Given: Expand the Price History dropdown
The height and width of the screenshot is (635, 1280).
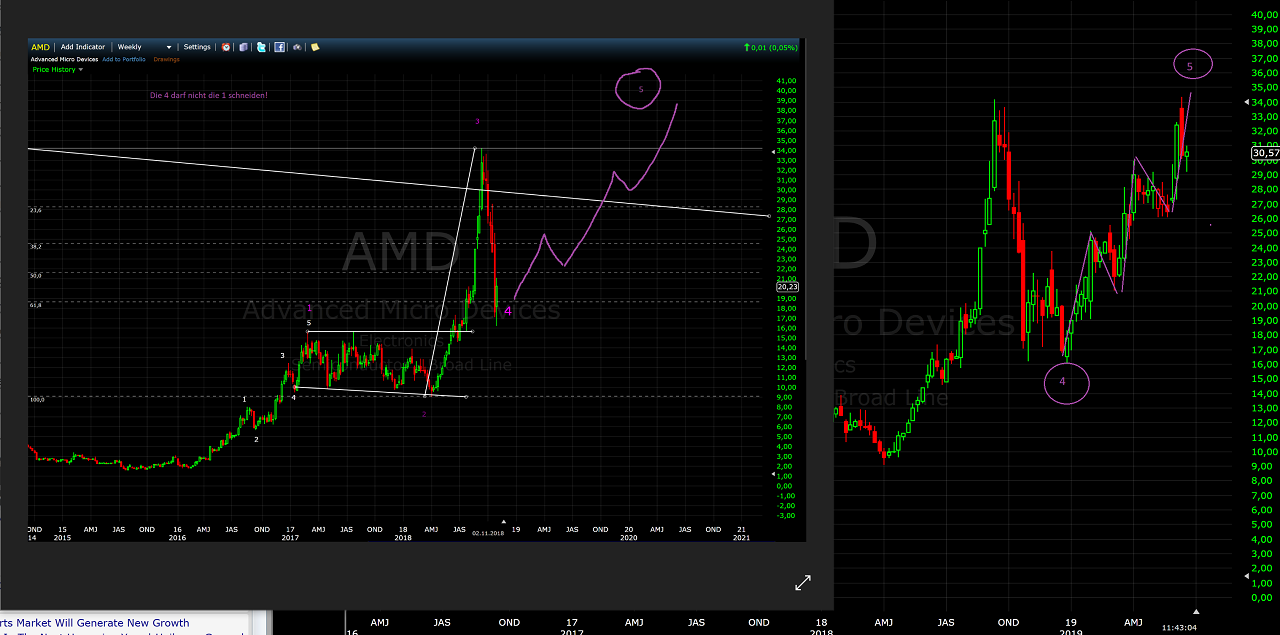Looking at the screenshot, I should (x=58, y=69).
